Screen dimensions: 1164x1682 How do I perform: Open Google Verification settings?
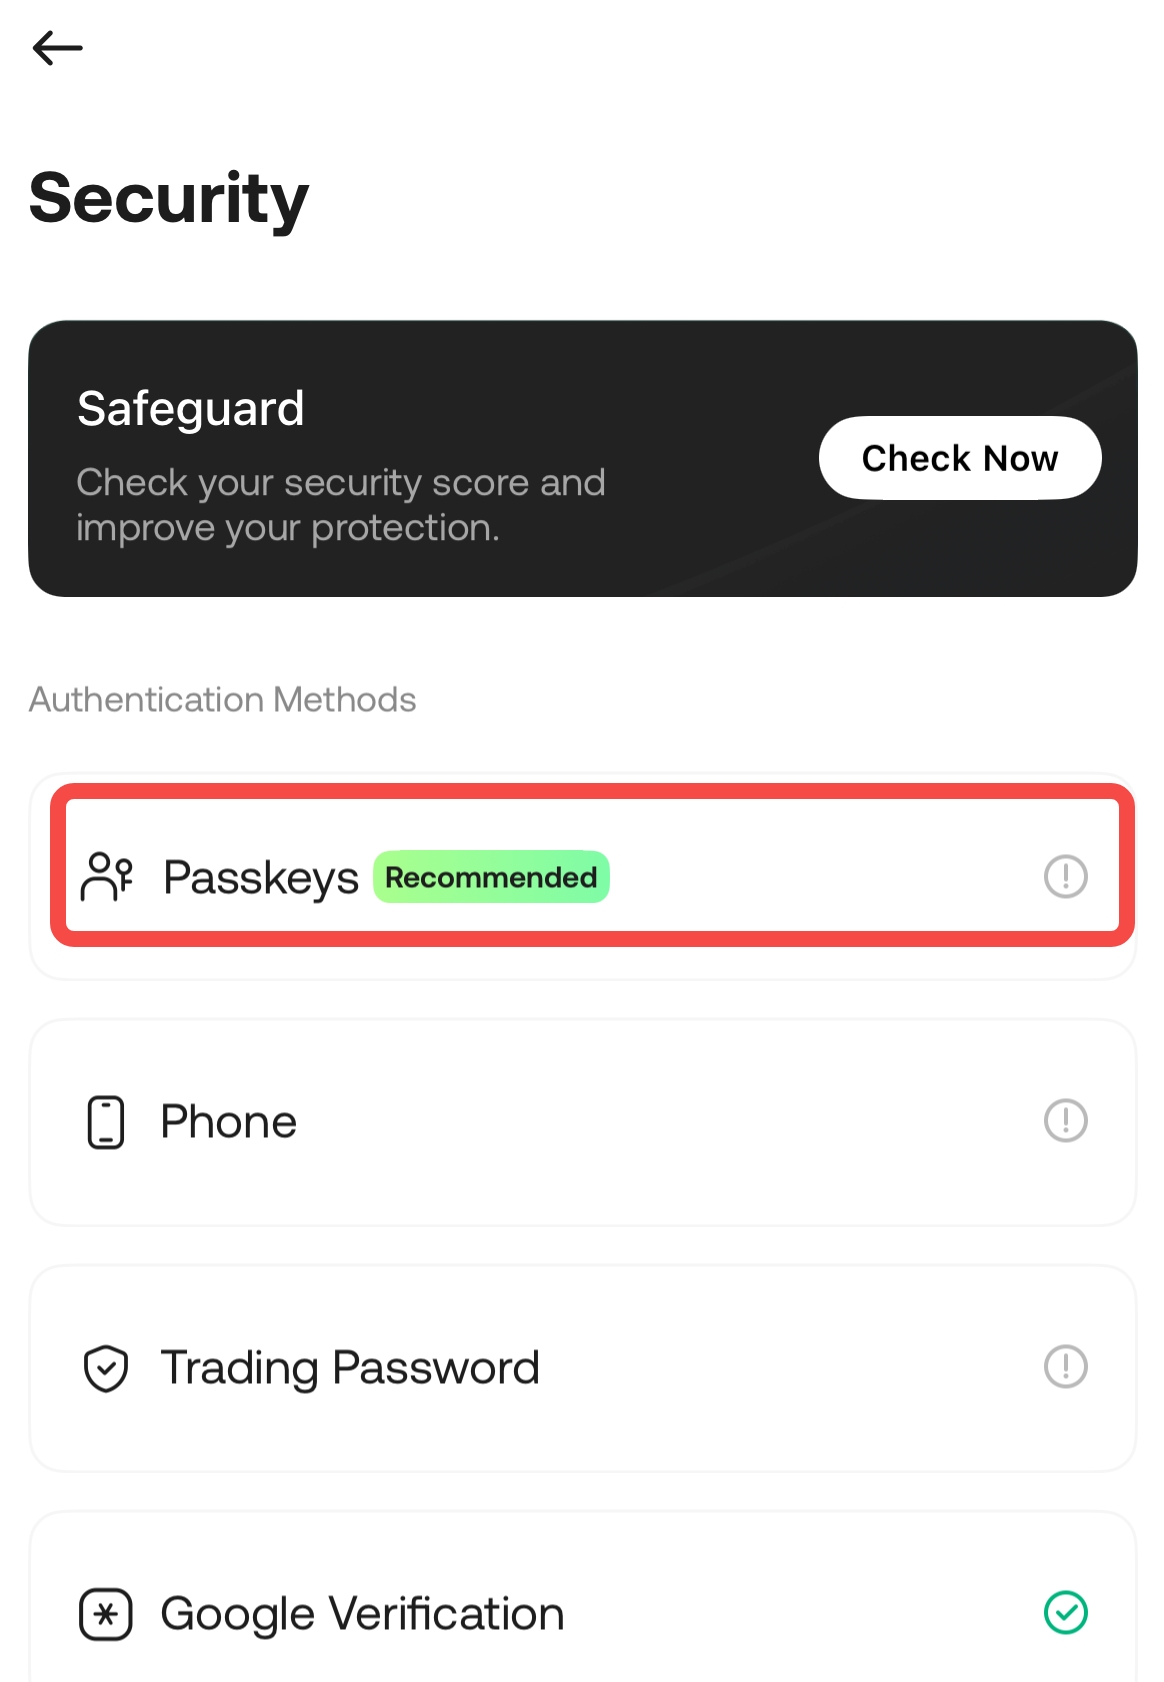click(x=362, y=1614)
